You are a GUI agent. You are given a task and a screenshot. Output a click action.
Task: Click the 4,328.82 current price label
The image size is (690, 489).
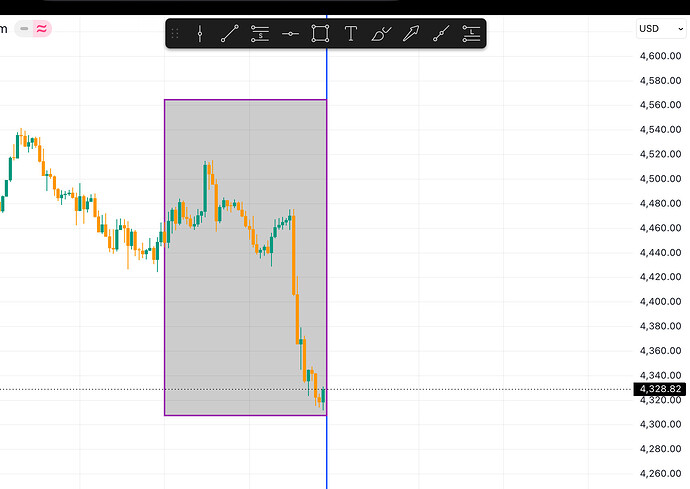coord(660,389)
